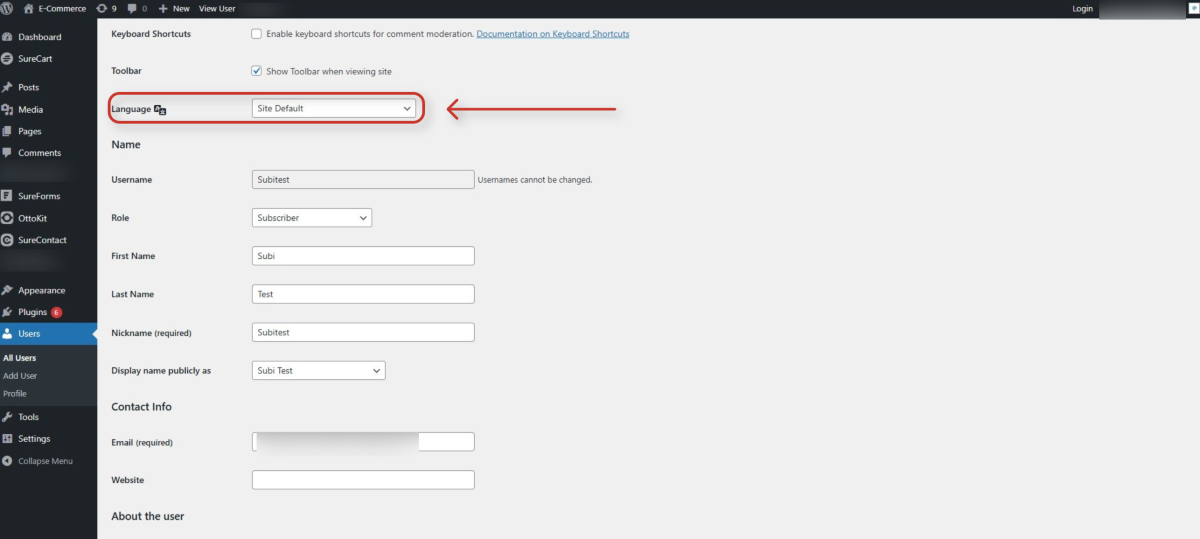Click the About the user heading
Image resolution: width=1200 pixels, height=539 pixels.
click(x=148, y=516)
